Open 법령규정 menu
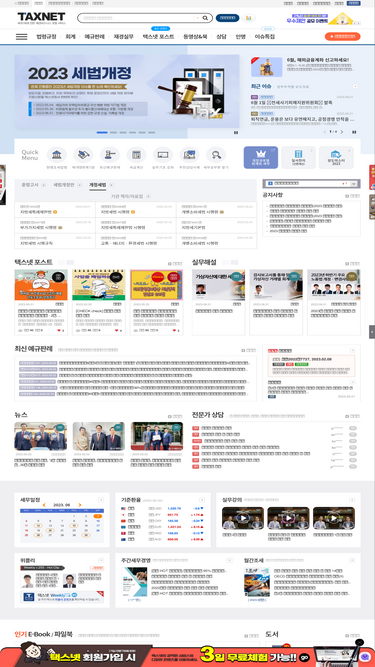The height and width of the screenshot is (667, 375). [x=45, y=37]
